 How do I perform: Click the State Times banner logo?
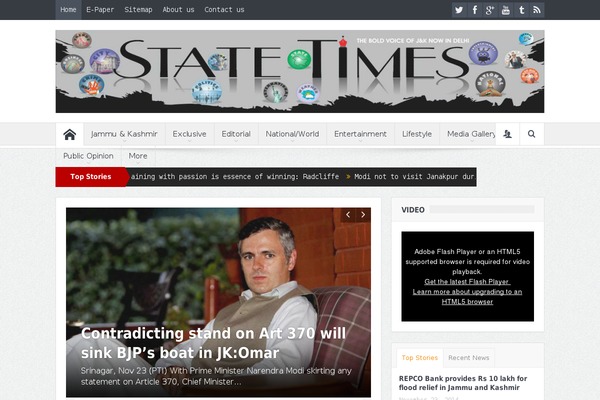(300, 71)
